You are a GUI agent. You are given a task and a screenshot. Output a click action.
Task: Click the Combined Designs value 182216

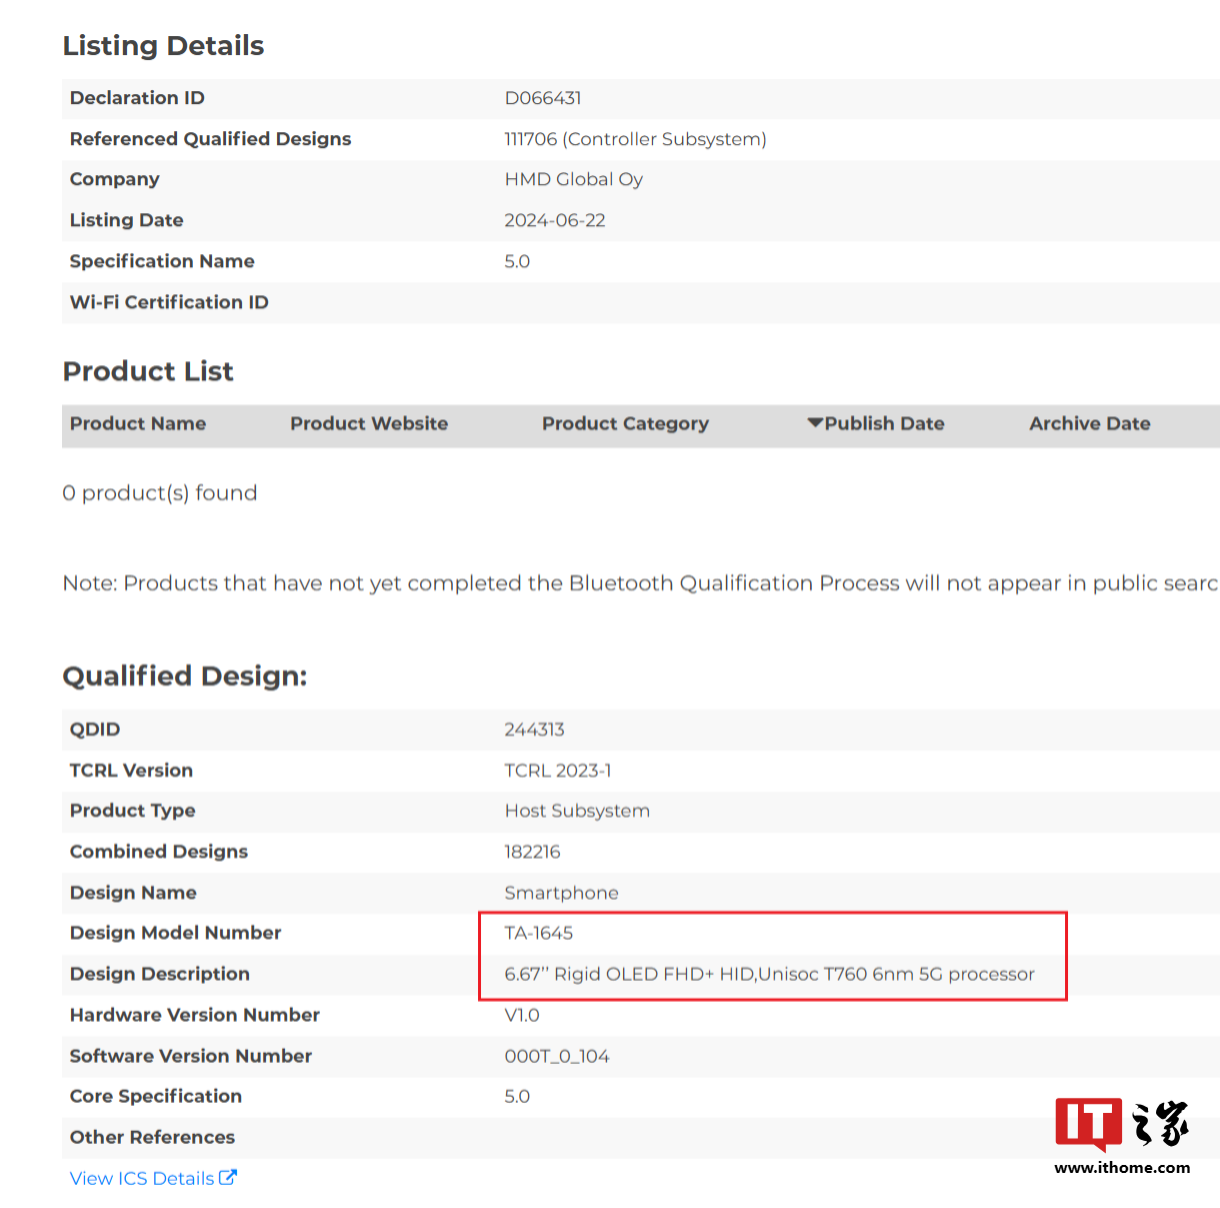pos(532,852)
